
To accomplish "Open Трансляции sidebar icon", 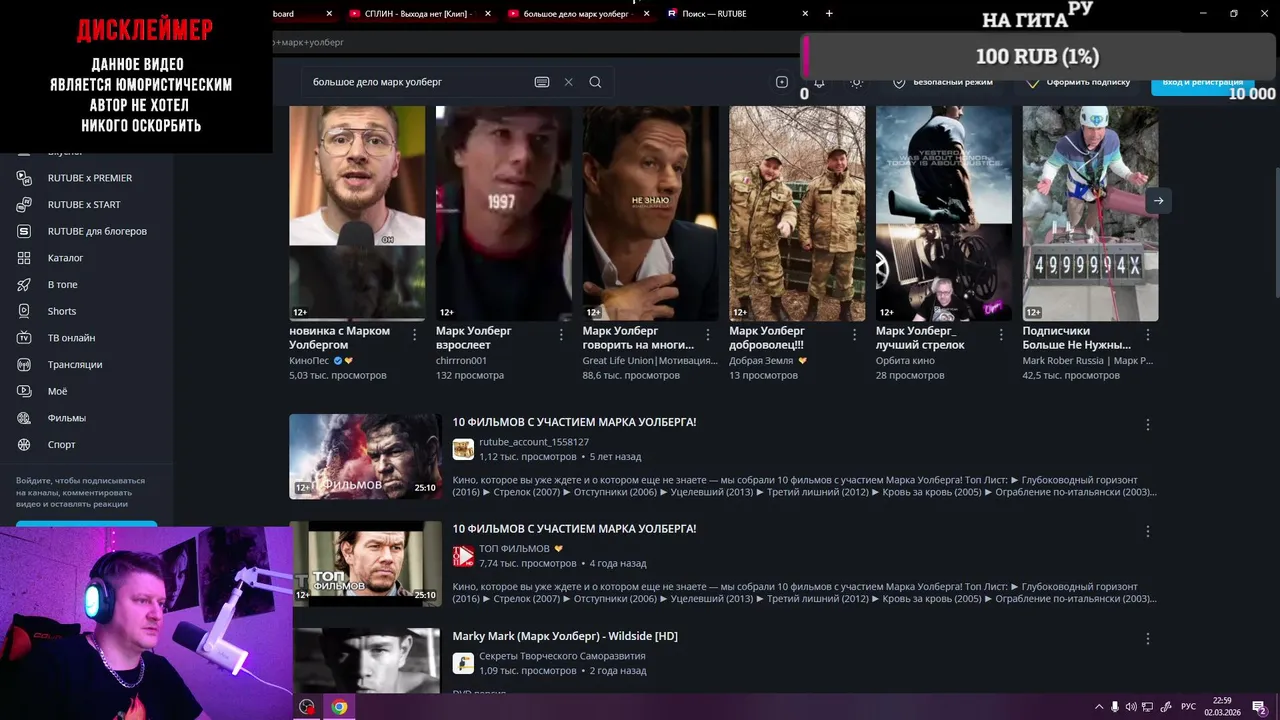I will click(25, 365).
